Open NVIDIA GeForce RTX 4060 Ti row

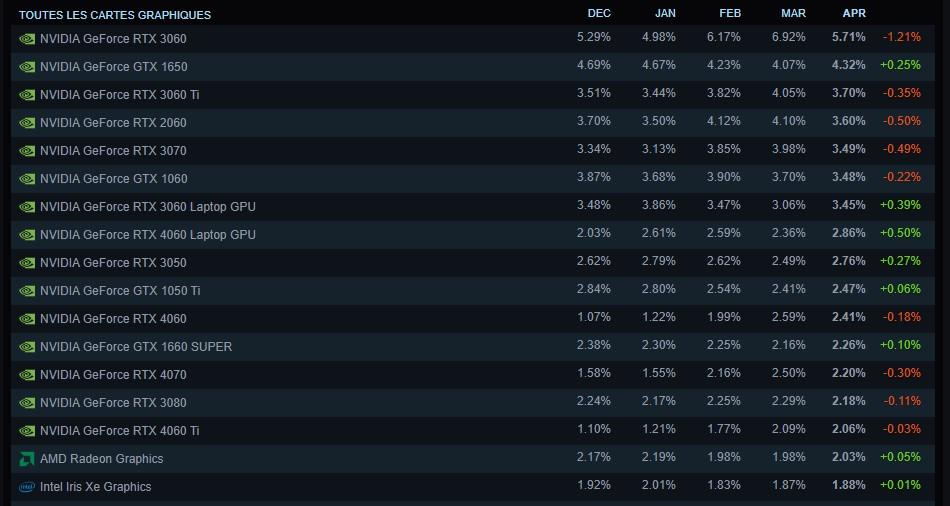tap(119, 431)
